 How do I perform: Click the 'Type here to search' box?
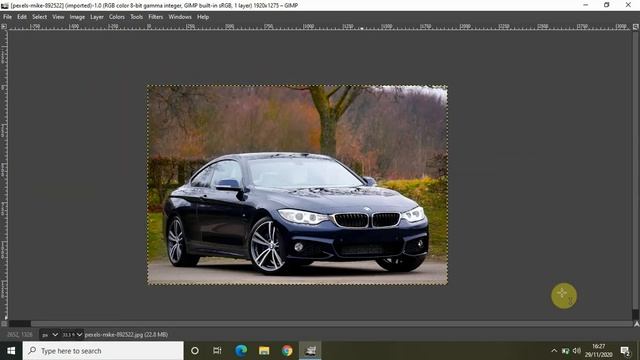click(103, 351)
